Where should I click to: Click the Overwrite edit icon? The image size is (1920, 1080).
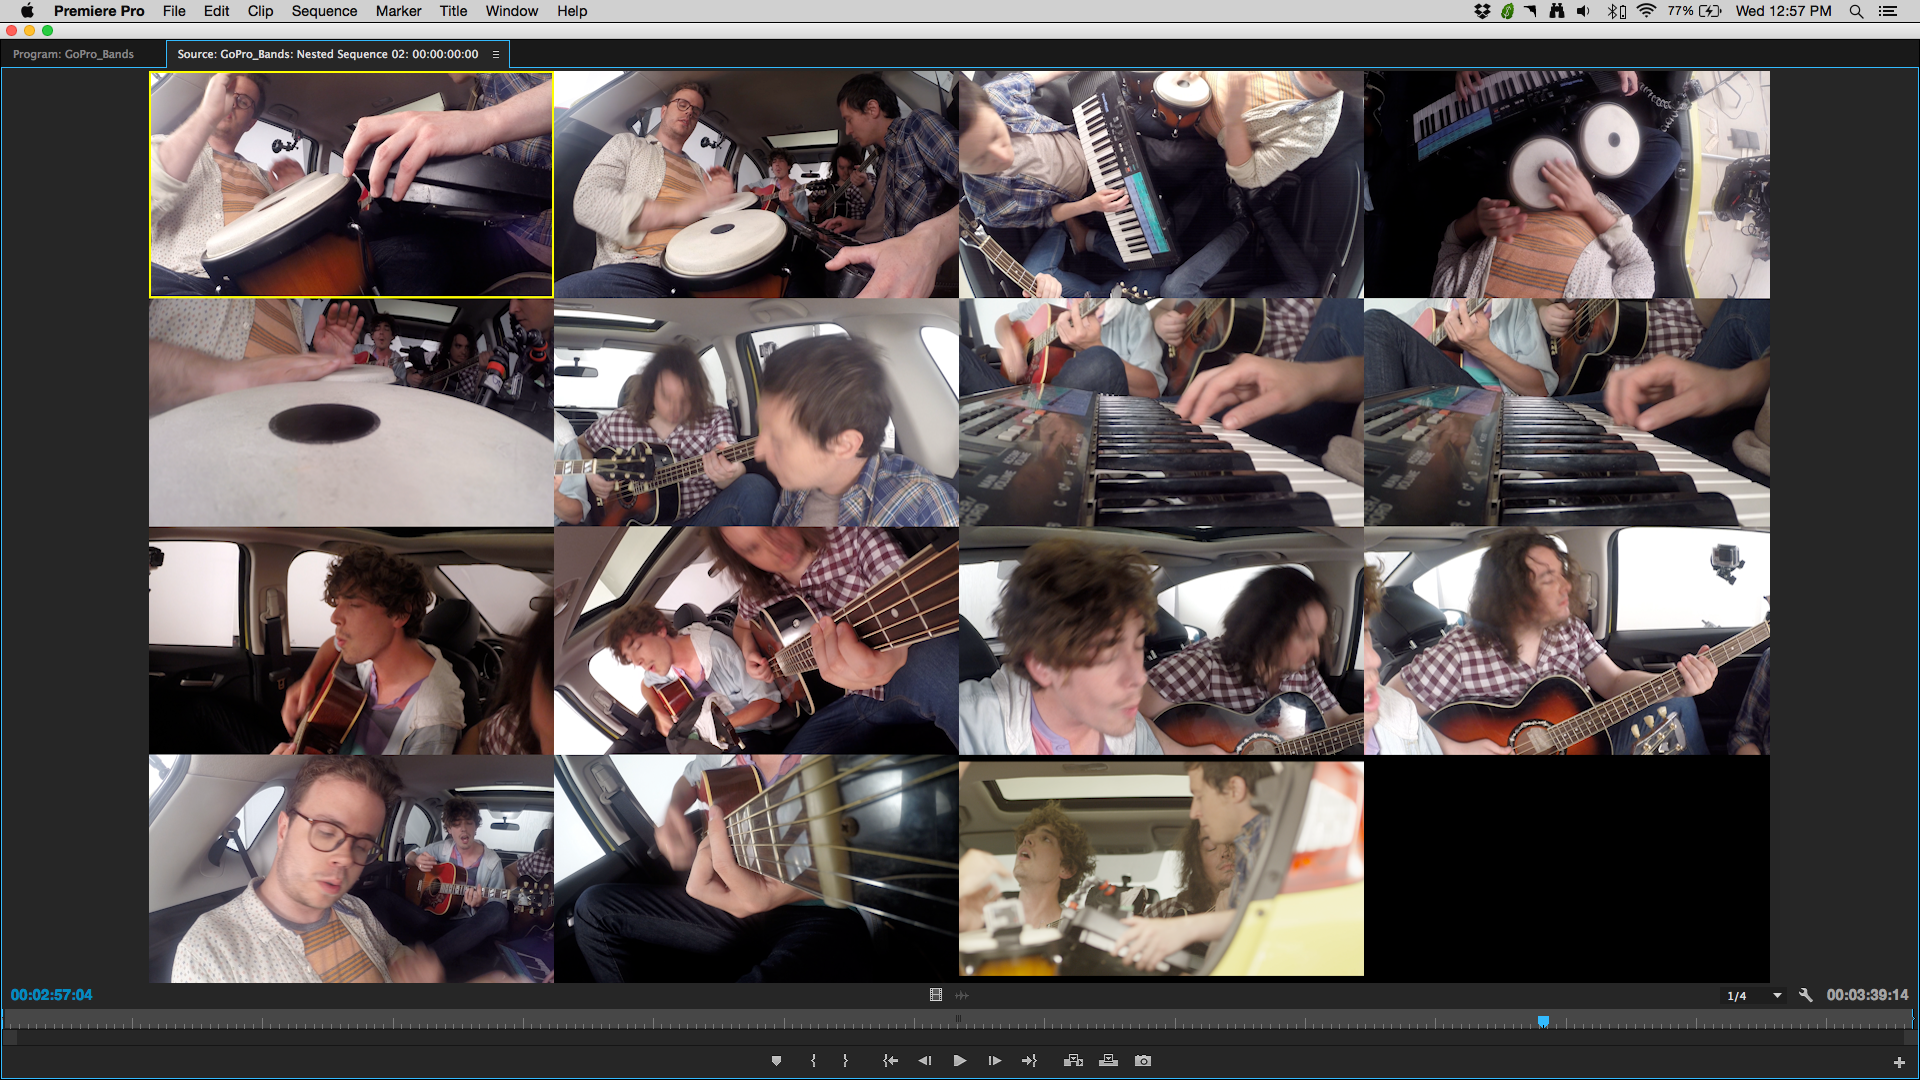tap(1108, 1061)
